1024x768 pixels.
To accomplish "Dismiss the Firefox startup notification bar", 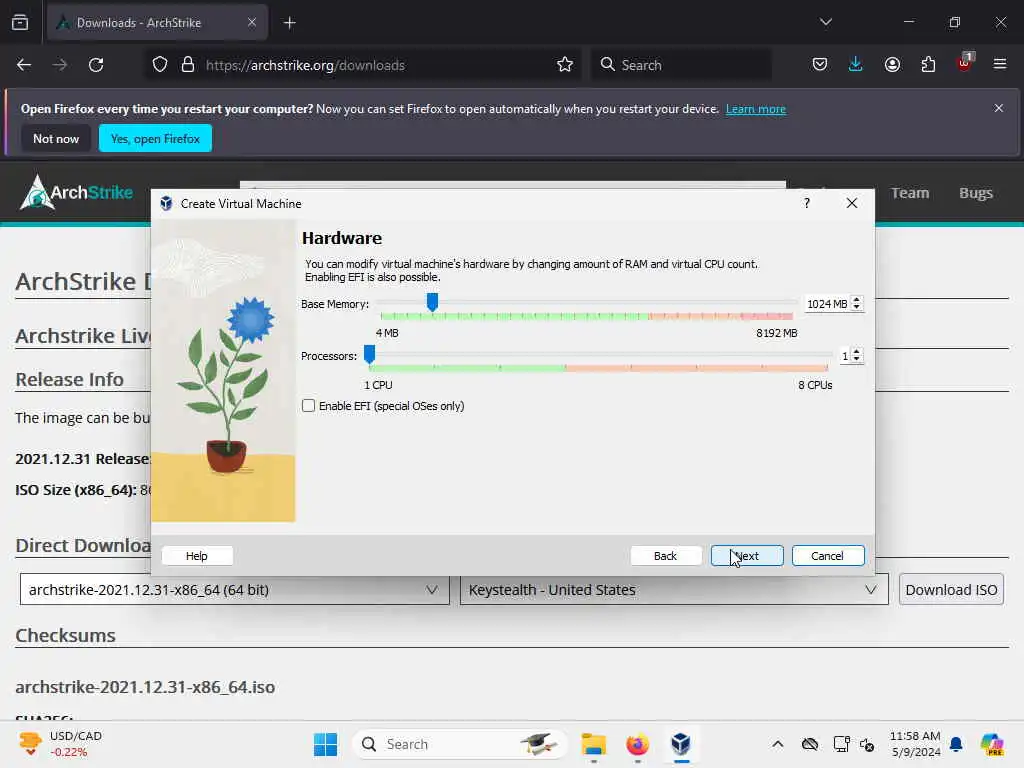I will pos(999,108).
